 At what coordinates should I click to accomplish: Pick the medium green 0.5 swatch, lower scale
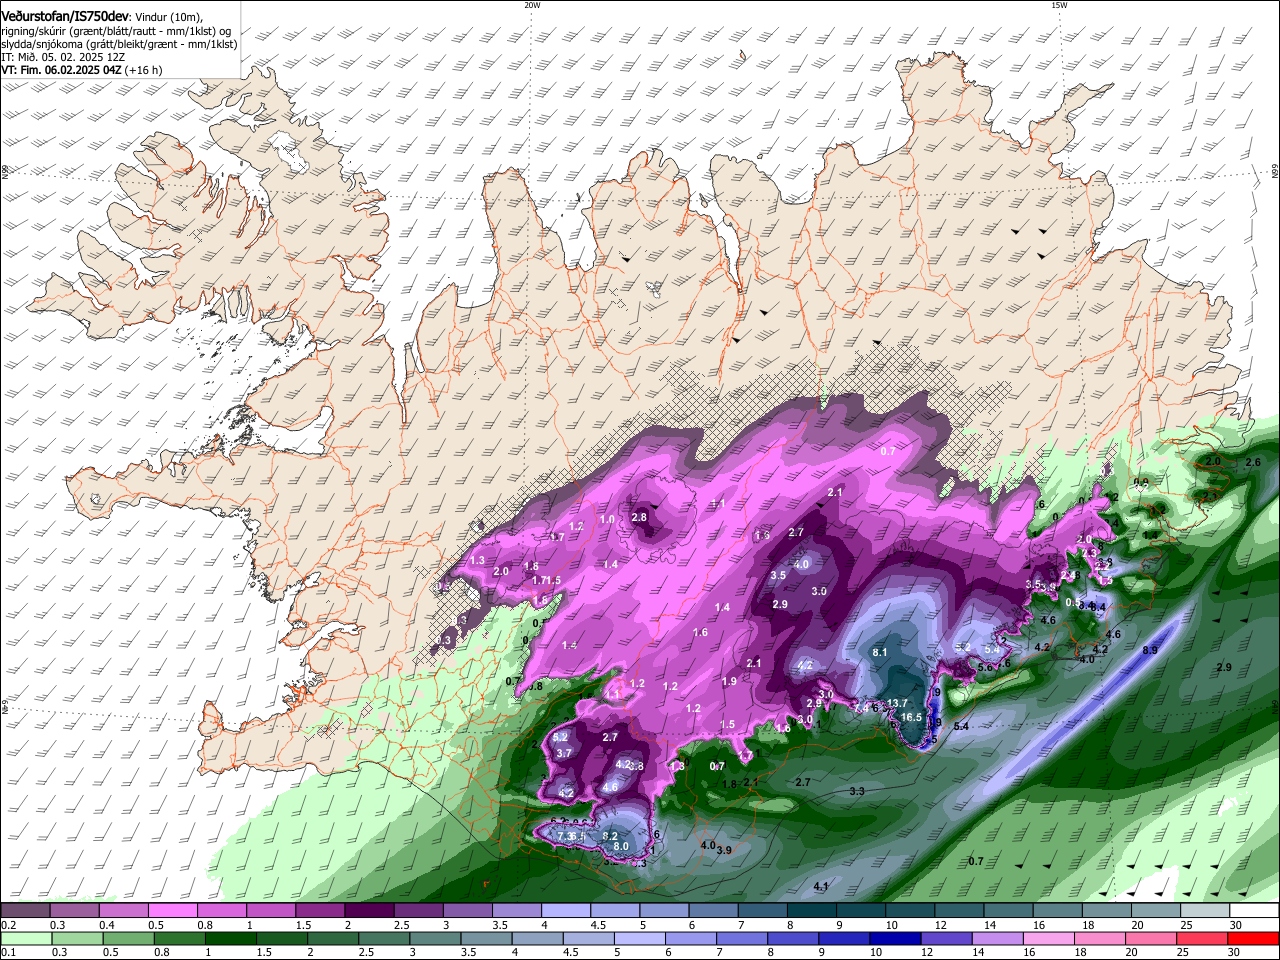[128, 938]
